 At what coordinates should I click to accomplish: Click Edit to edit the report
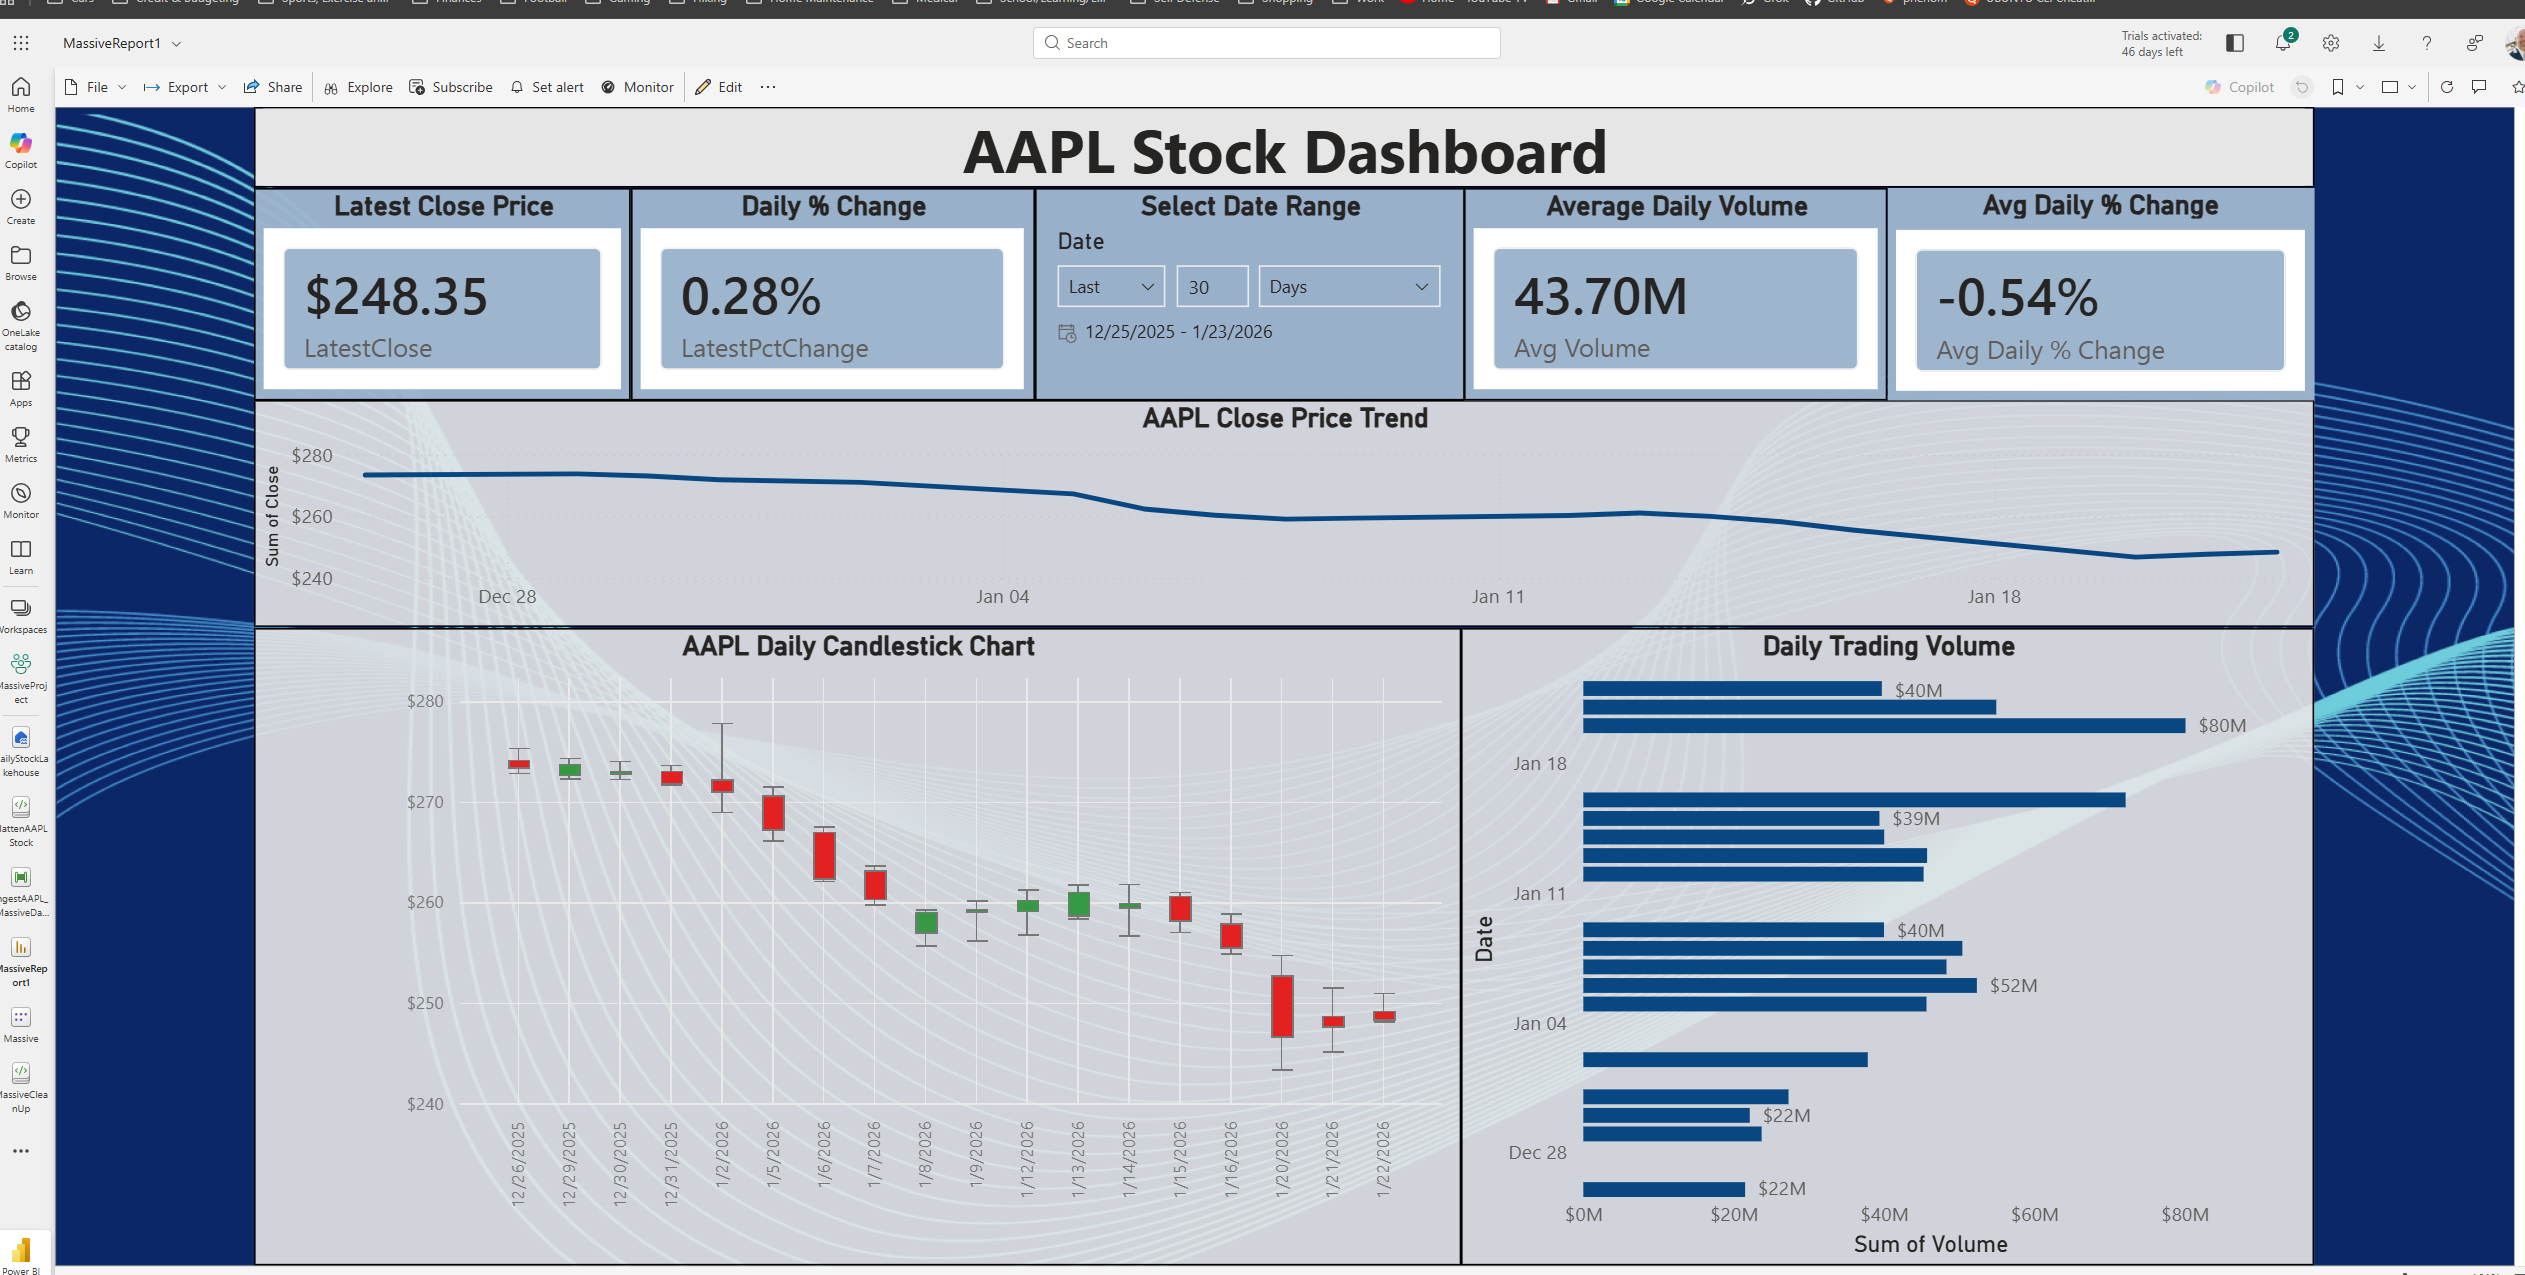(x=719, y=87)
